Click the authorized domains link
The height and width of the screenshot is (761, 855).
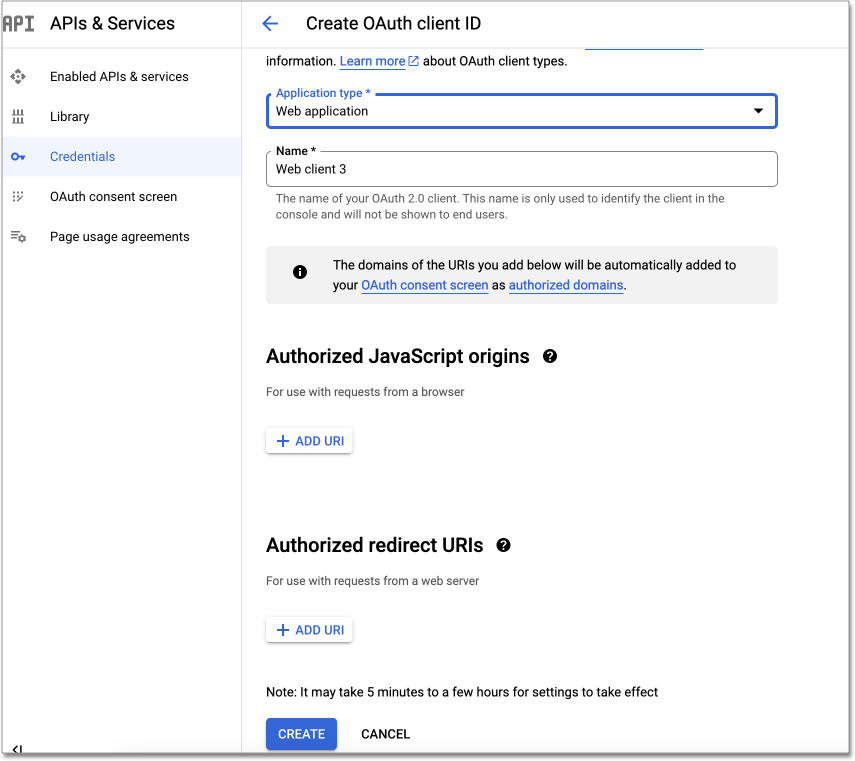(x=565, y=285)
